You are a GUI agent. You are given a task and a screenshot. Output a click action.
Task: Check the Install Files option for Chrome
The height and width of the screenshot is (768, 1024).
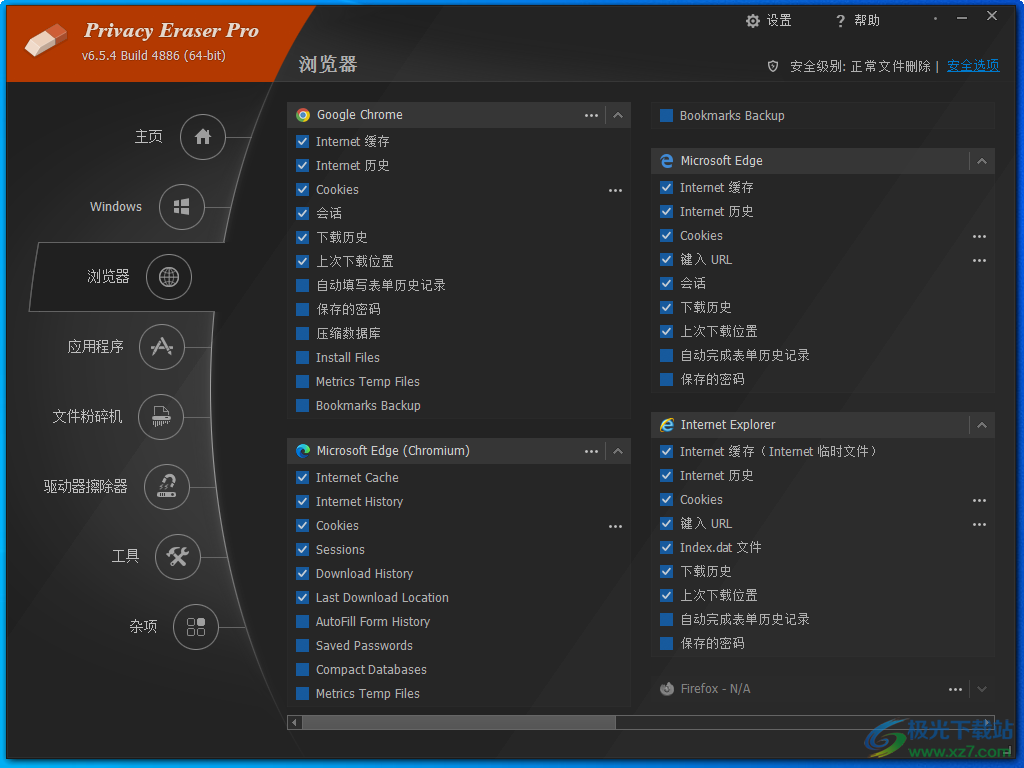[x=302, y=357]
